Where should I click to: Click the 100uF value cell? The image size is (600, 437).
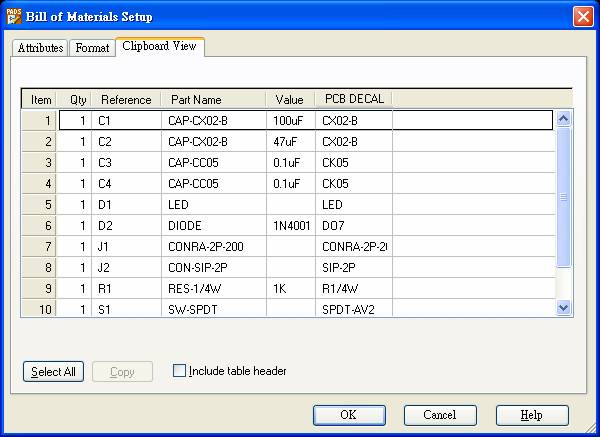tap(290, 120)
